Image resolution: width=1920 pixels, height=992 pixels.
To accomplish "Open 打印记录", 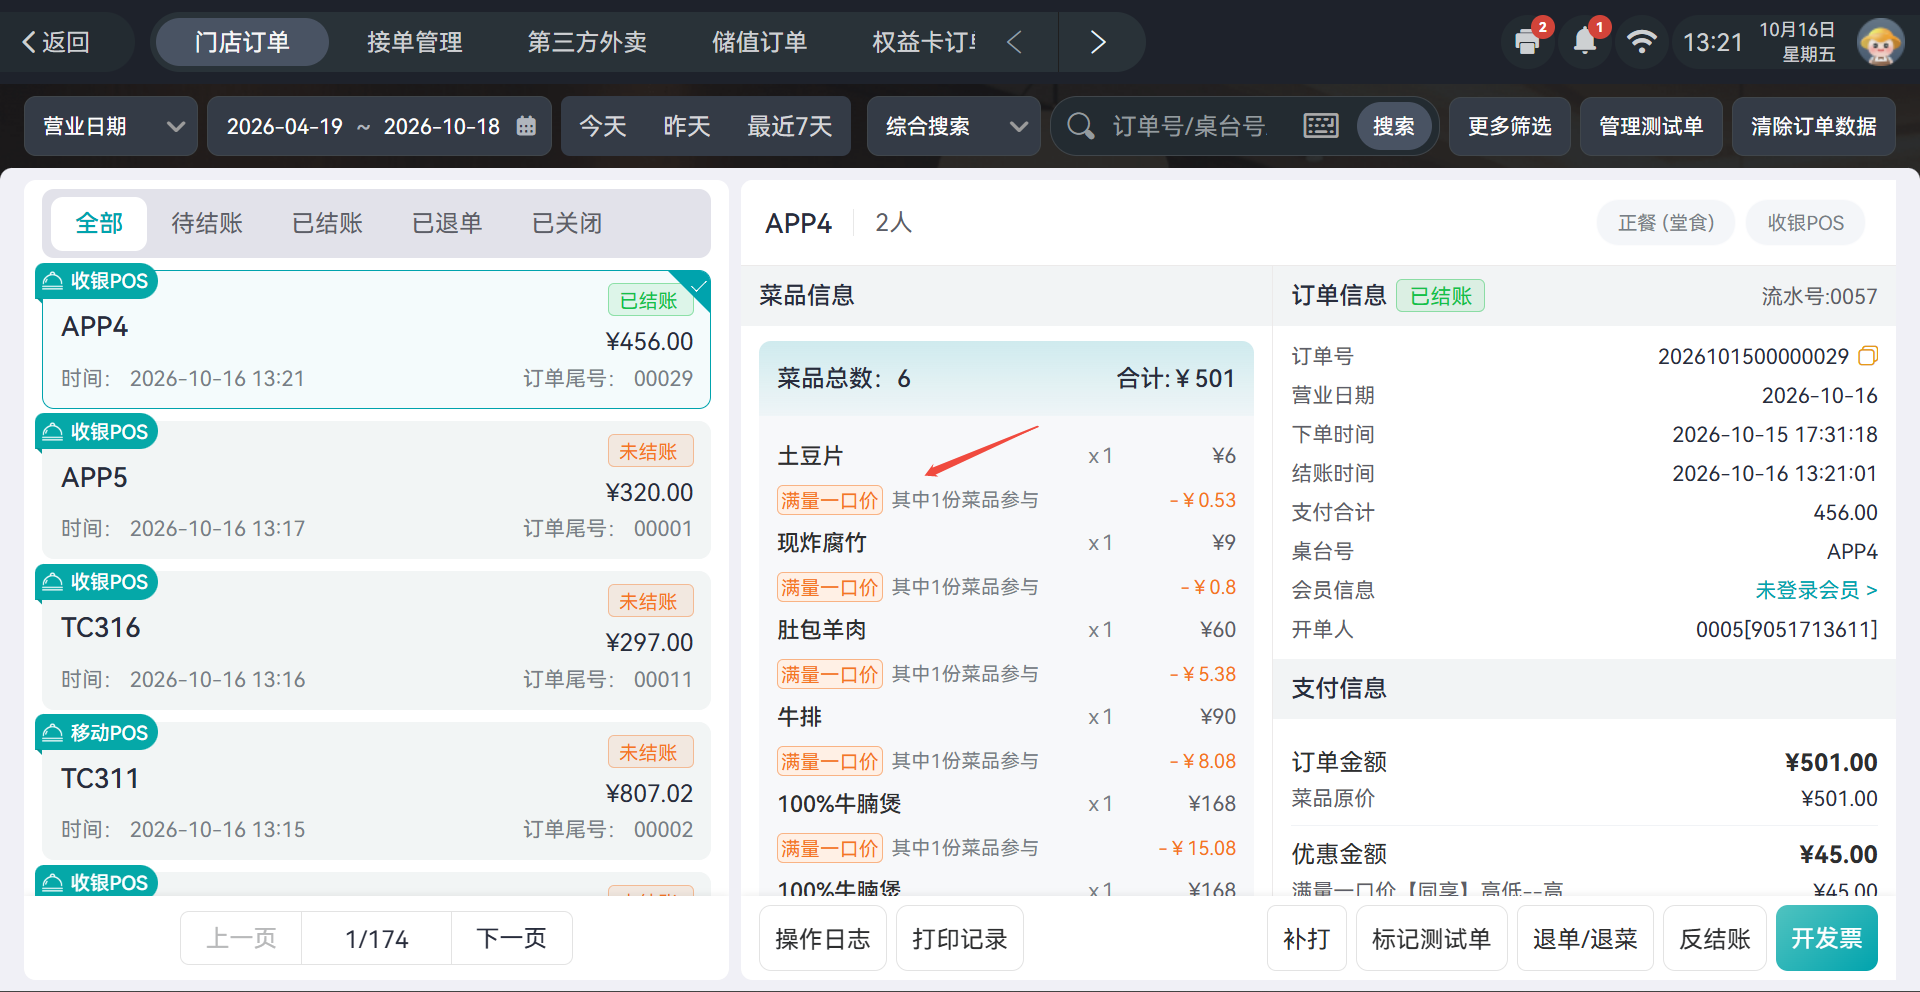I will pos(960,938).
